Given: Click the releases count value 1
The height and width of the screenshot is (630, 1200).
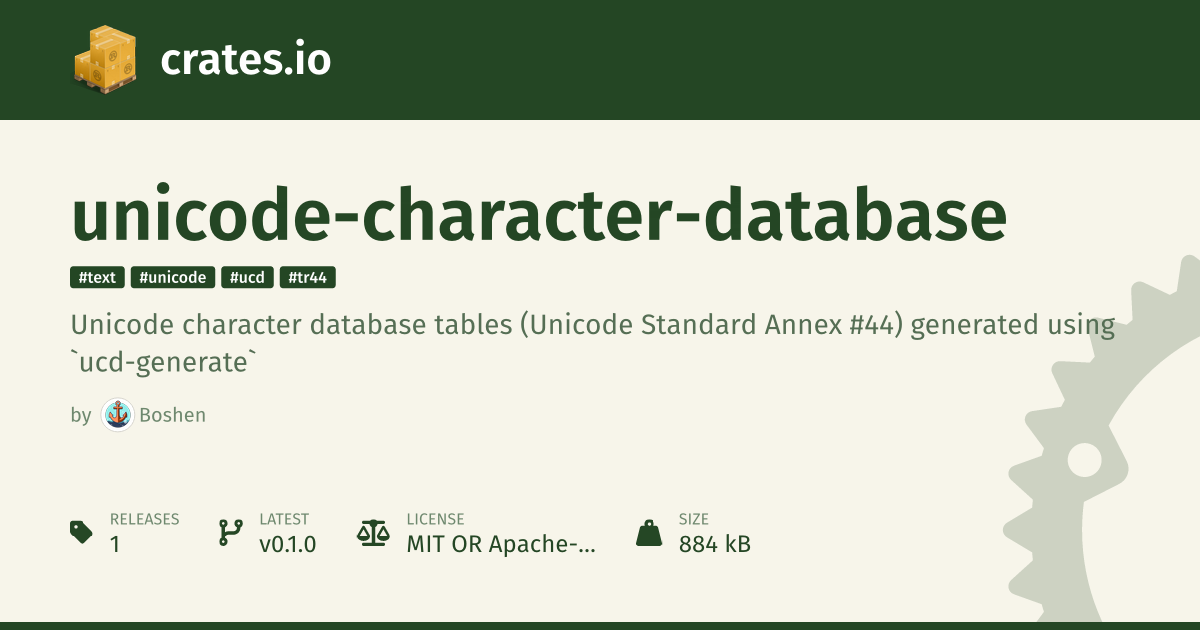Looking at the screenshot, I should click(115, 545).
